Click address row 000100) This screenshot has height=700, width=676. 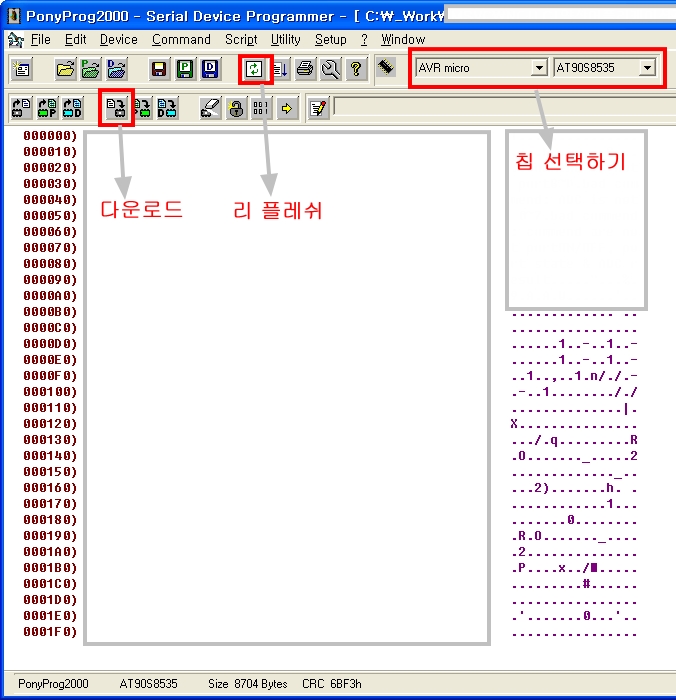(50, 392)
